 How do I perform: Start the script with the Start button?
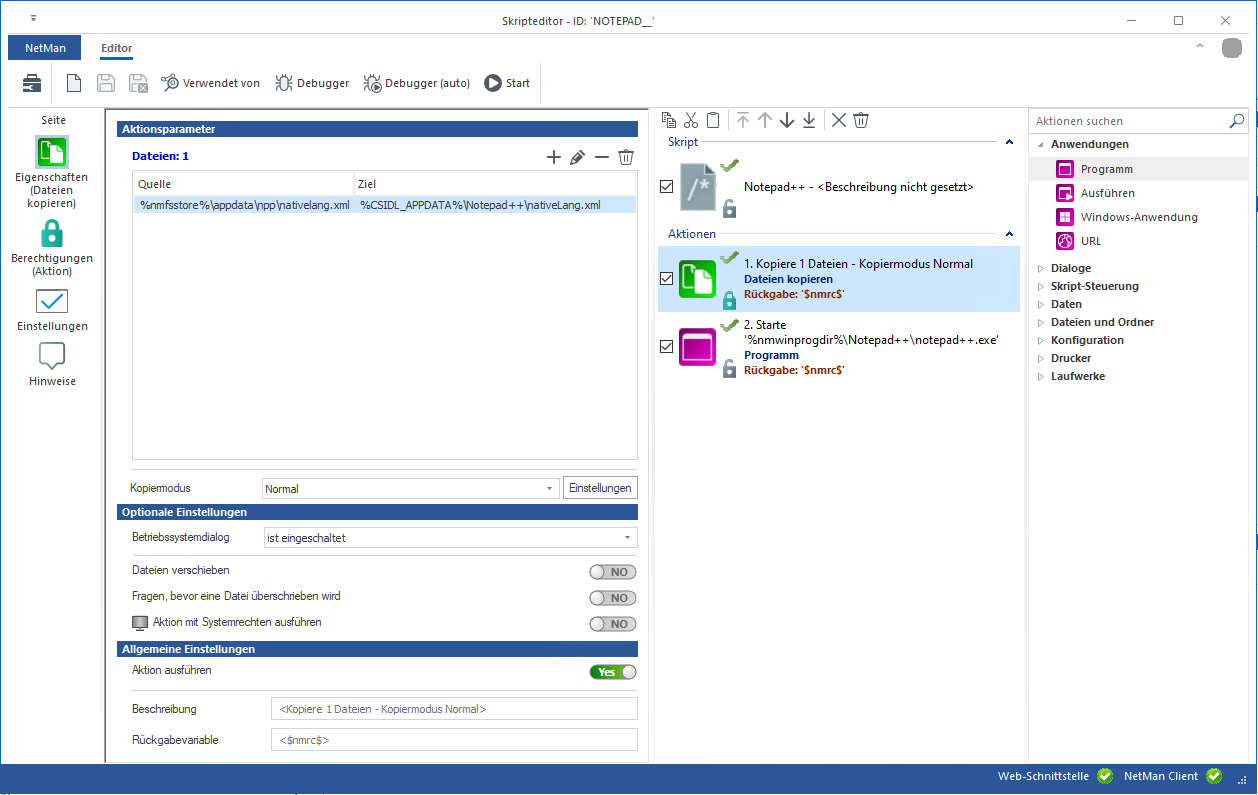(x=507, y=83)
